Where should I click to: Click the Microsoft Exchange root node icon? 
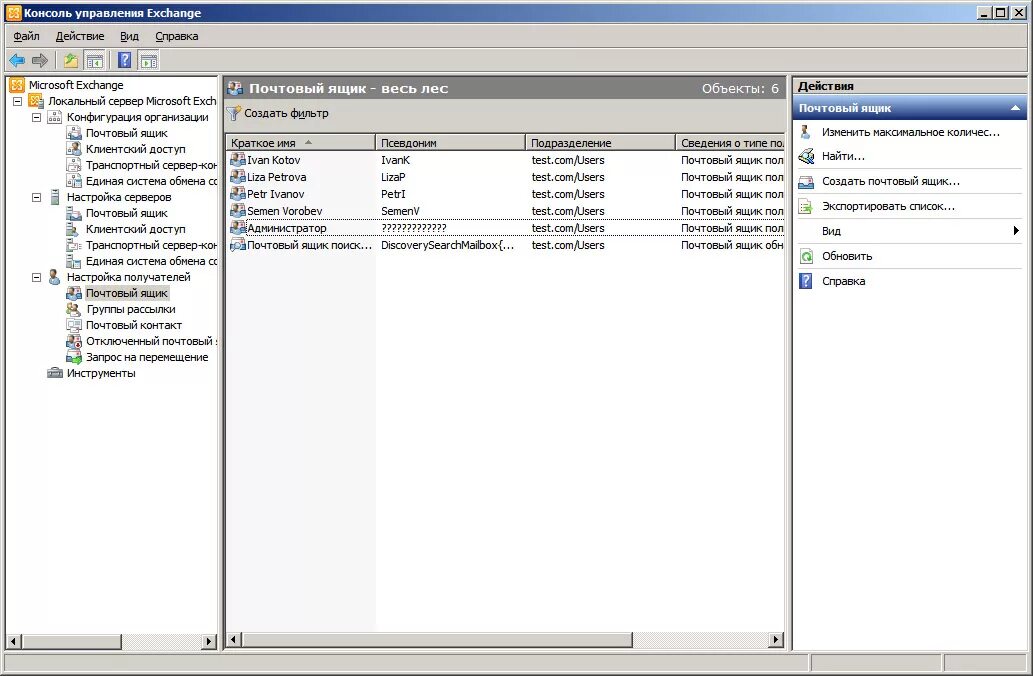17,85
